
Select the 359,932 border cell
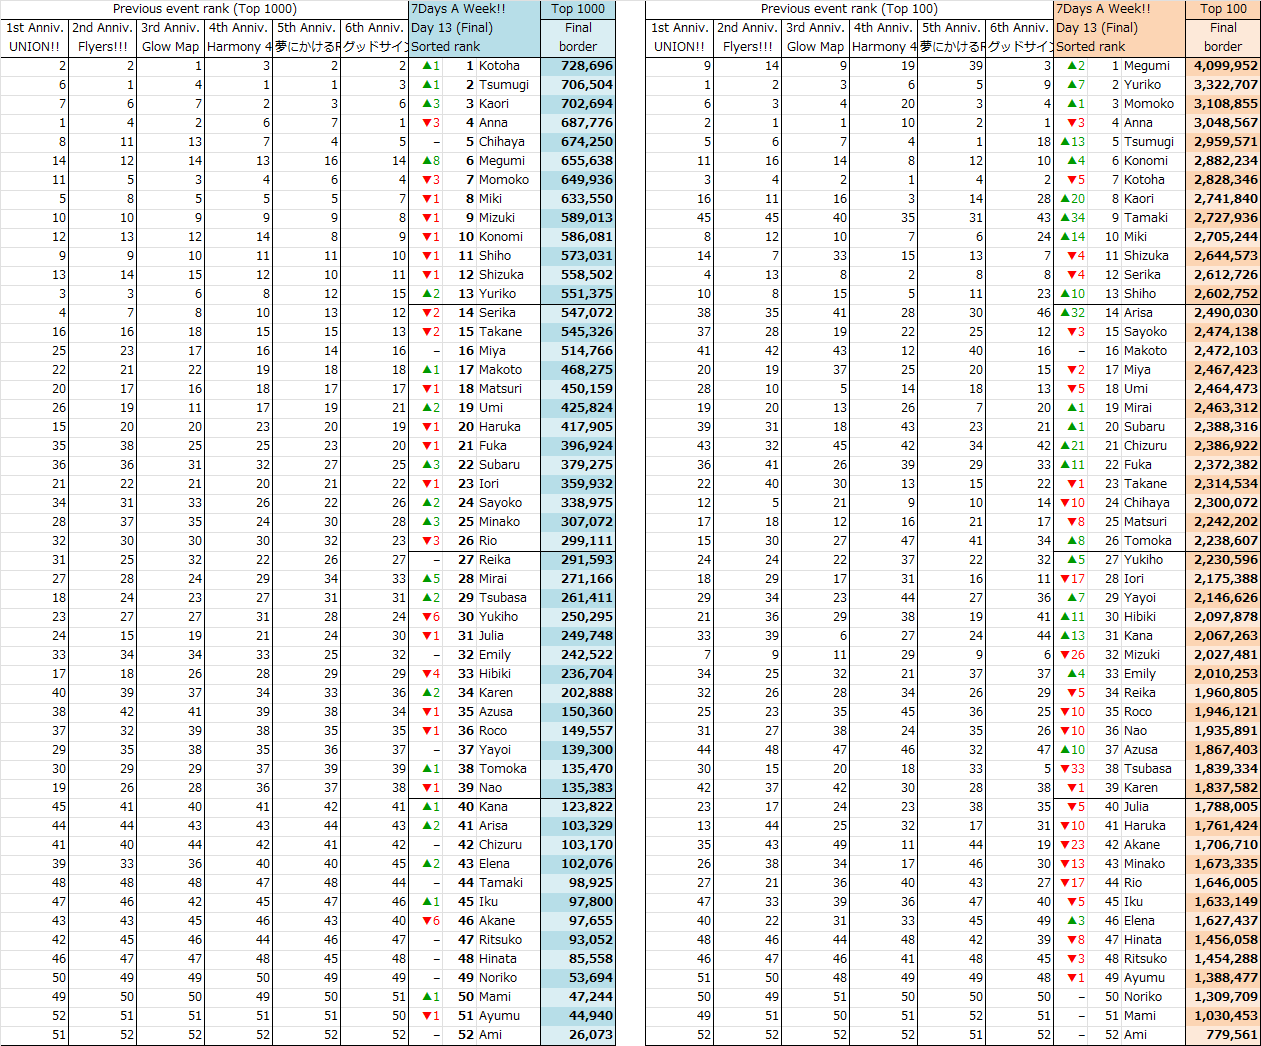point(578,484)
